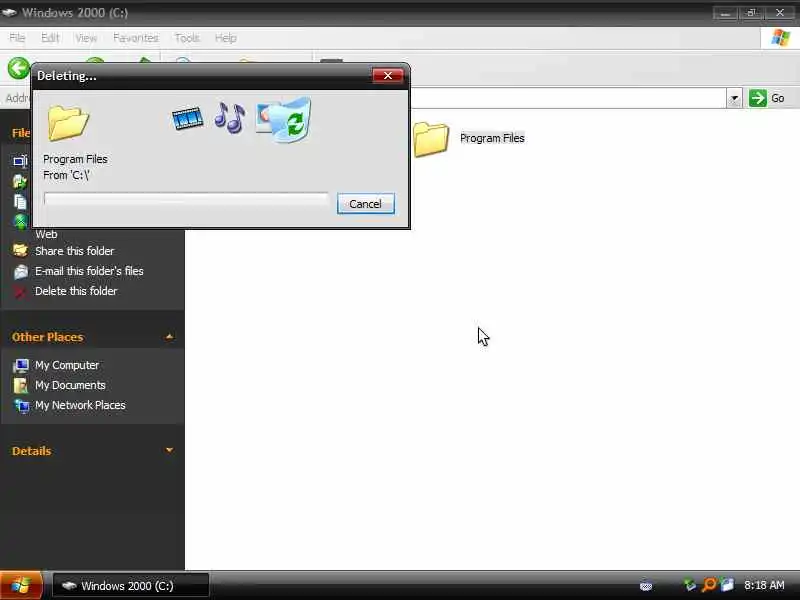The height and width of the screenshot is (600, 800).
Task: Click the Windows flag logo in menu bar
Action: 780,38
